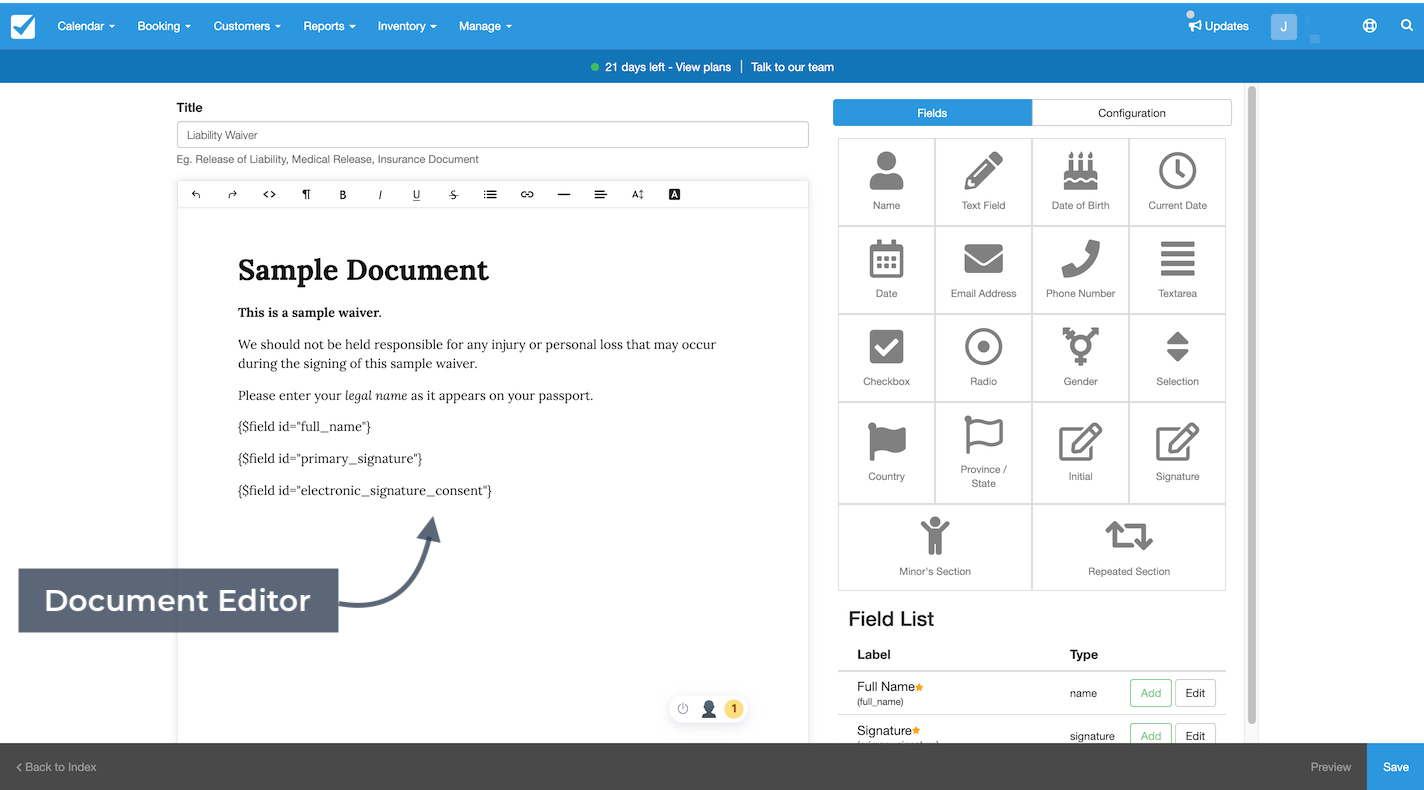
Task: Apply bold formatting
Action: click(x=343, y=195)
